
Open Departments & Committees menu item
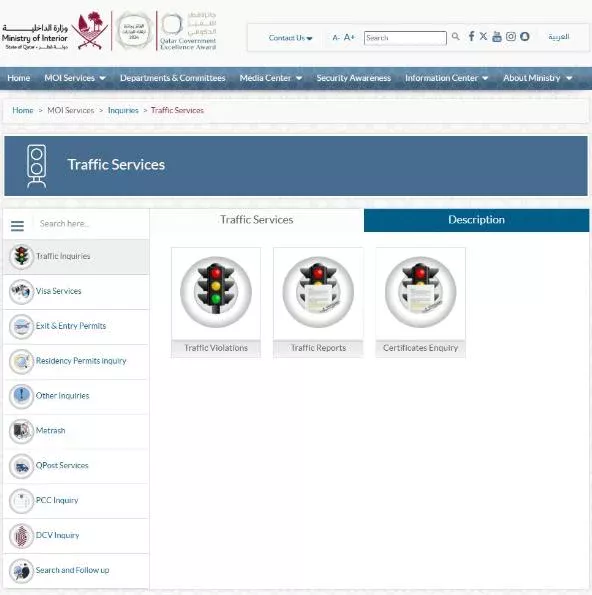173,78
